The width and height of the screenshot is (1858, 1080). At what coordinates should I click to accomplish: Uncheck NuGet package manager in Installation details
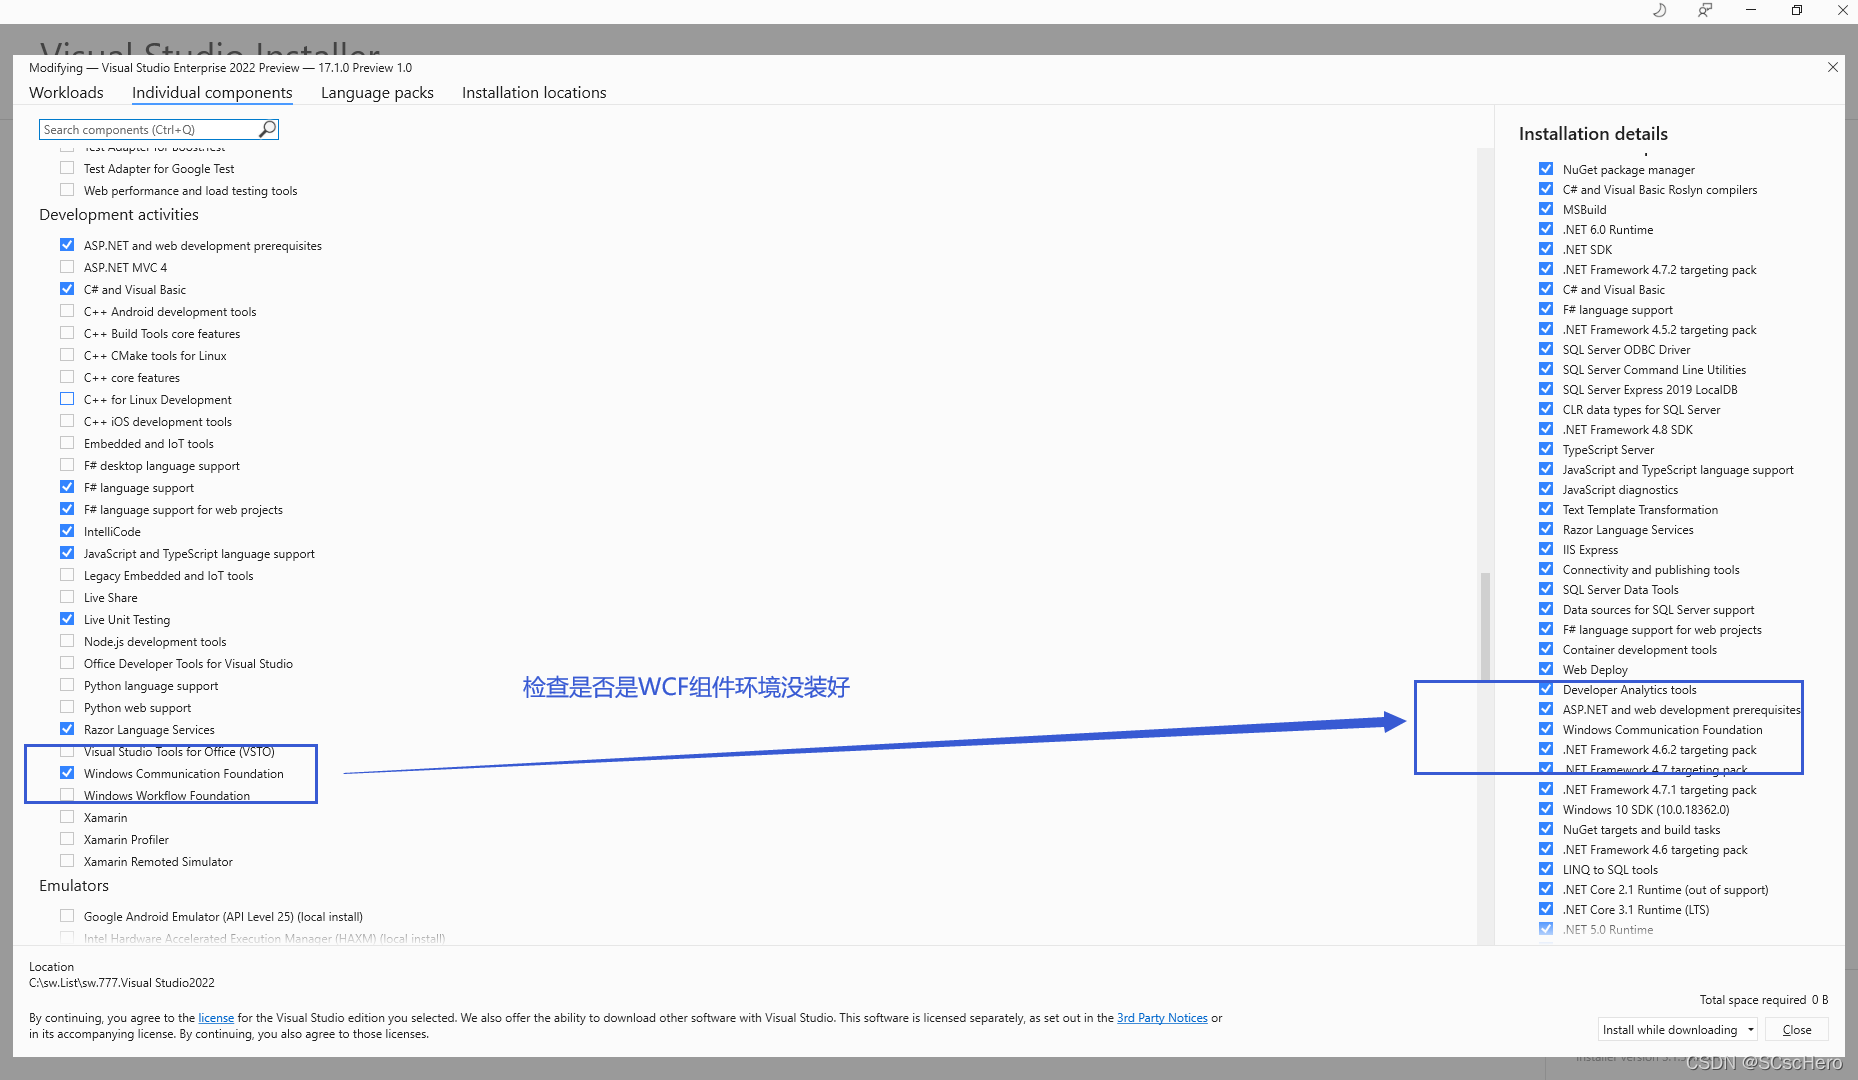point(1546,169)
